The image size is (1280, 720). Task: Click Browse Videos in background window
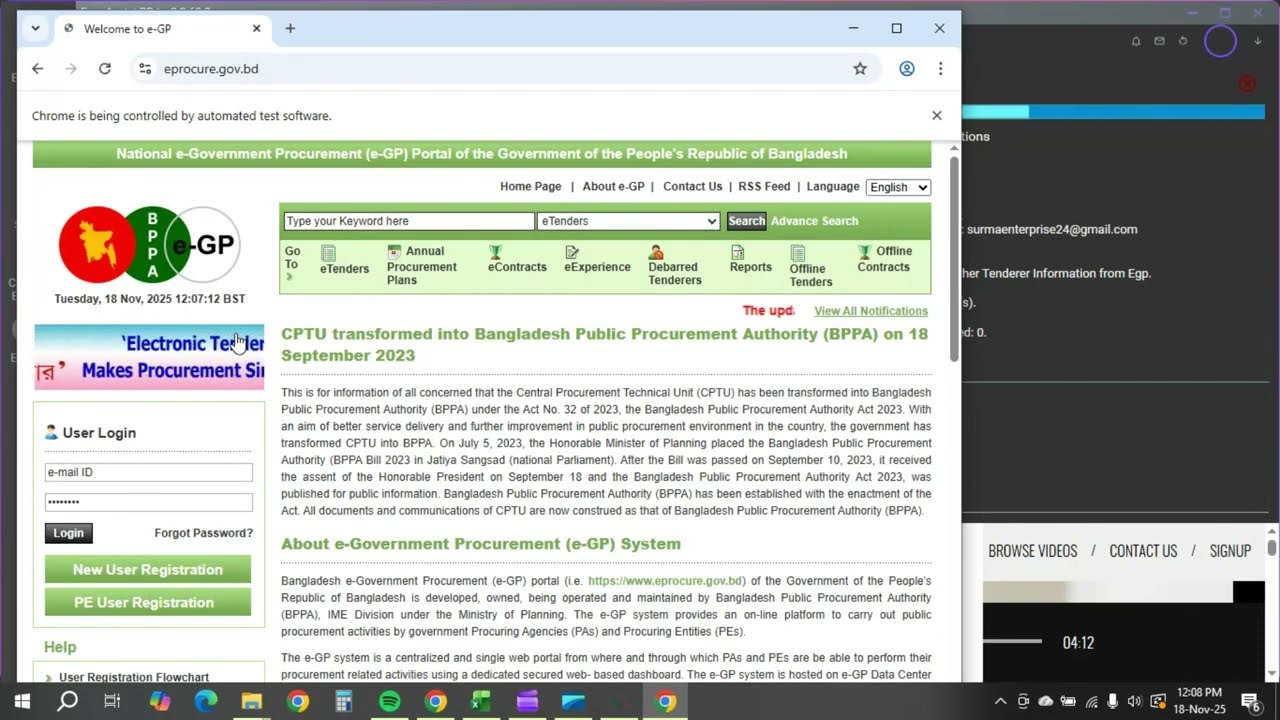click(x=1033, y=551)
